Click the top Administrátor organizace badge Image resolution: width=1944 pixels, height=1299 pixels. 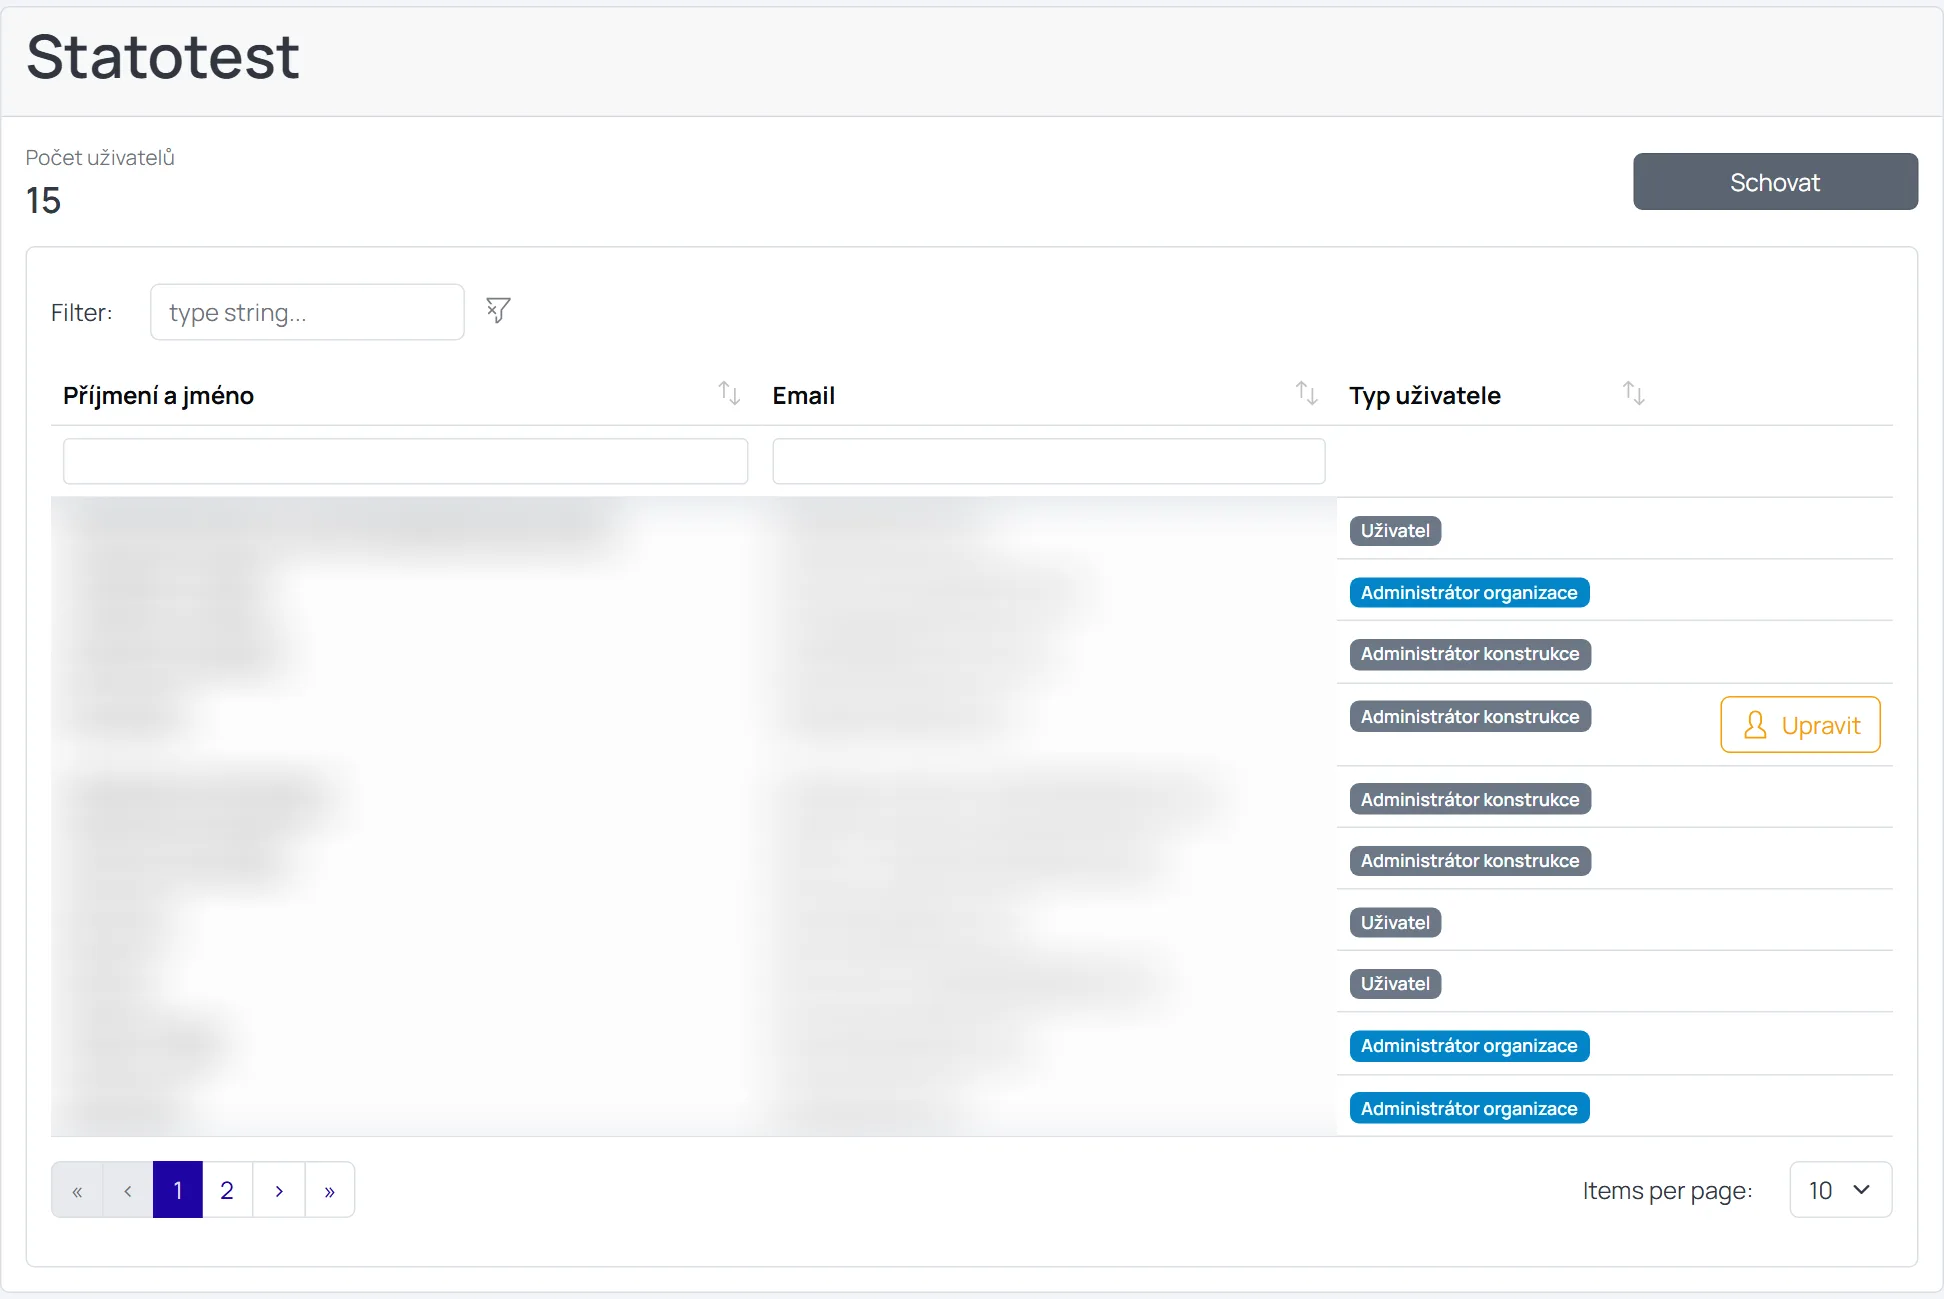tap(1469, 593)
